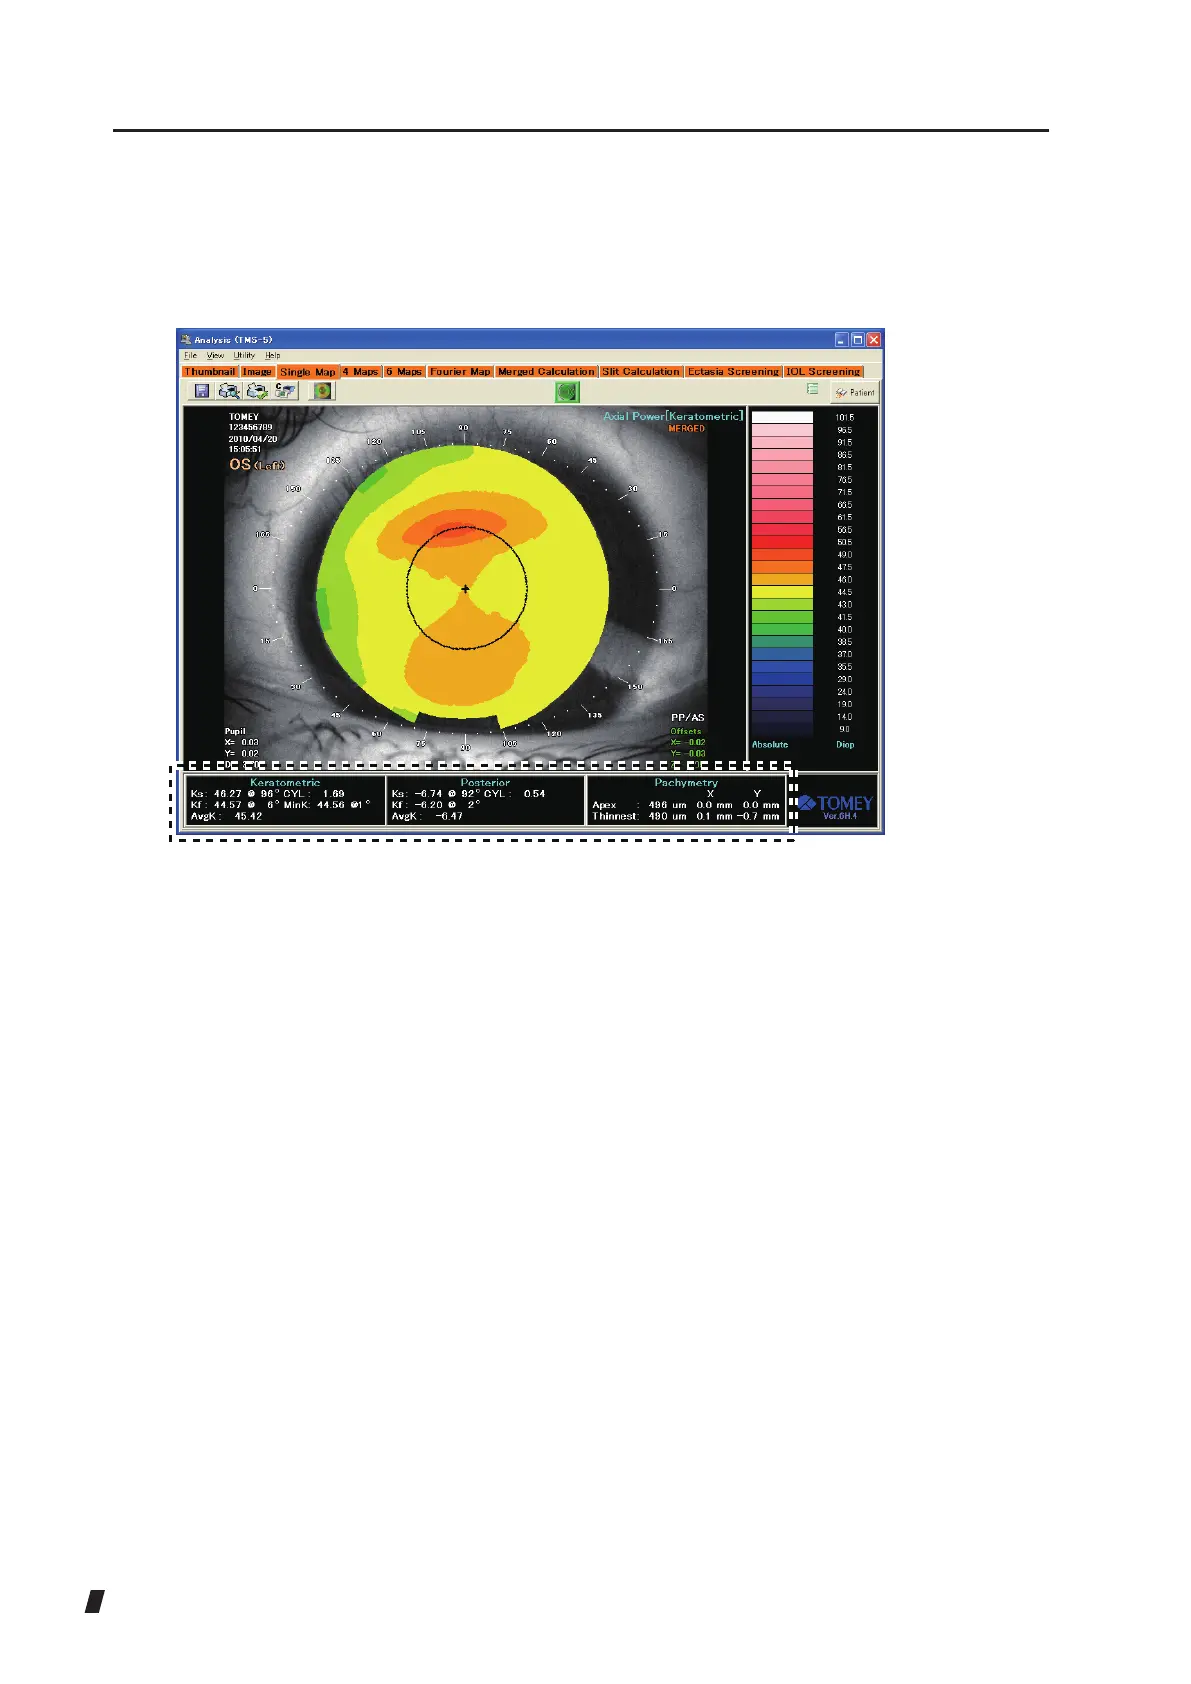Click the printer icon with green checkmark
Image resolution: width=1191 pixels, height=1684 pixels.
[x=258, y=391]
